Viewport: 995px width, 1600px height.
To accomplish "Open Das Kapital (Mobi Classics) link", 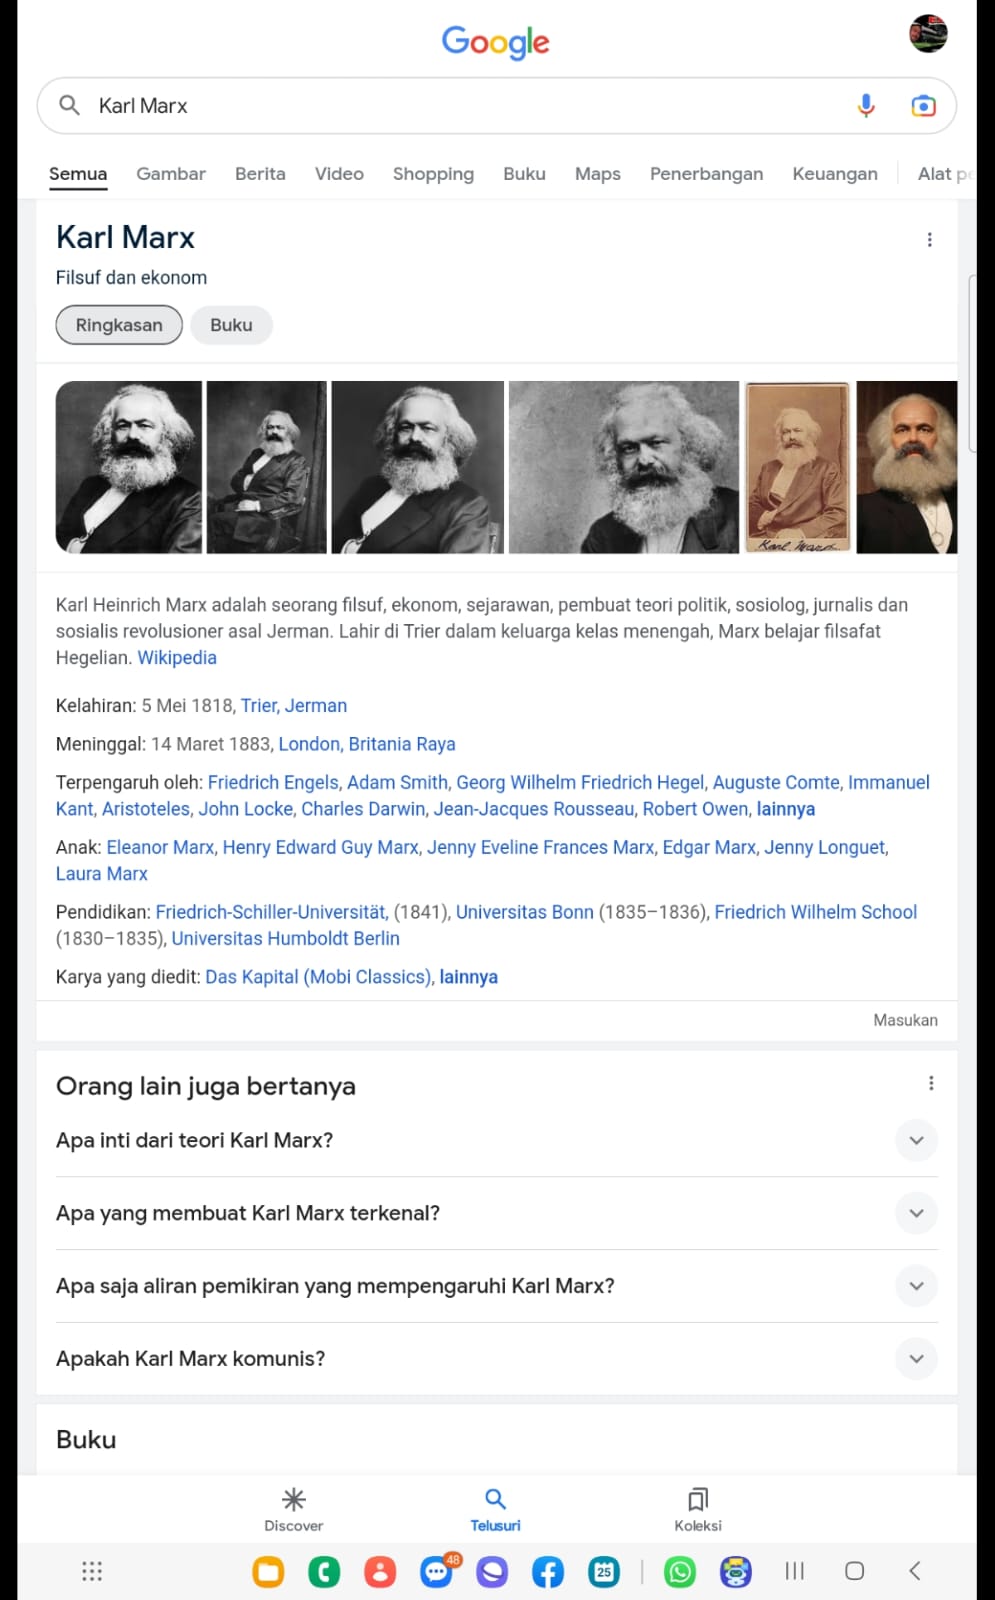I will coord(319,977).
